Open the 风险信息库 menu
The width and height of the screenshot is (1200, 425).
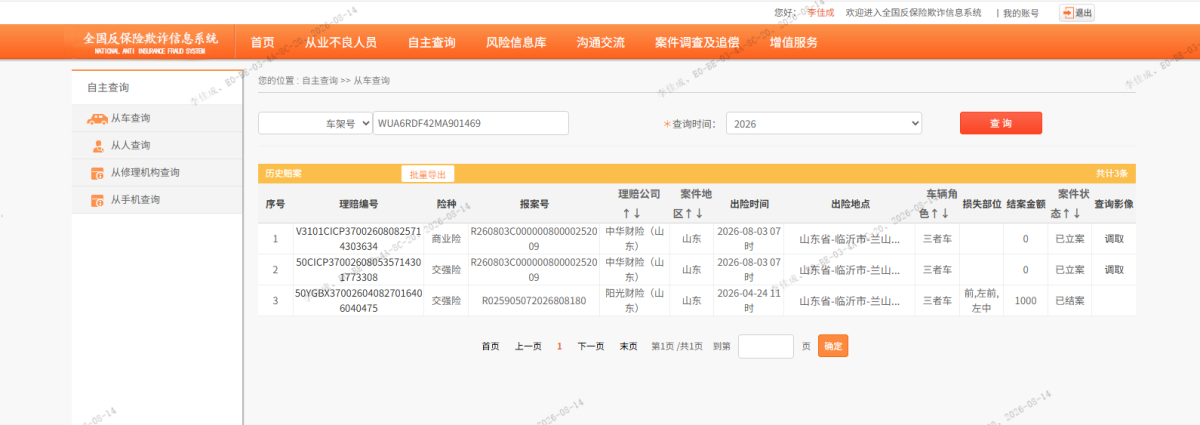[516, 42]
